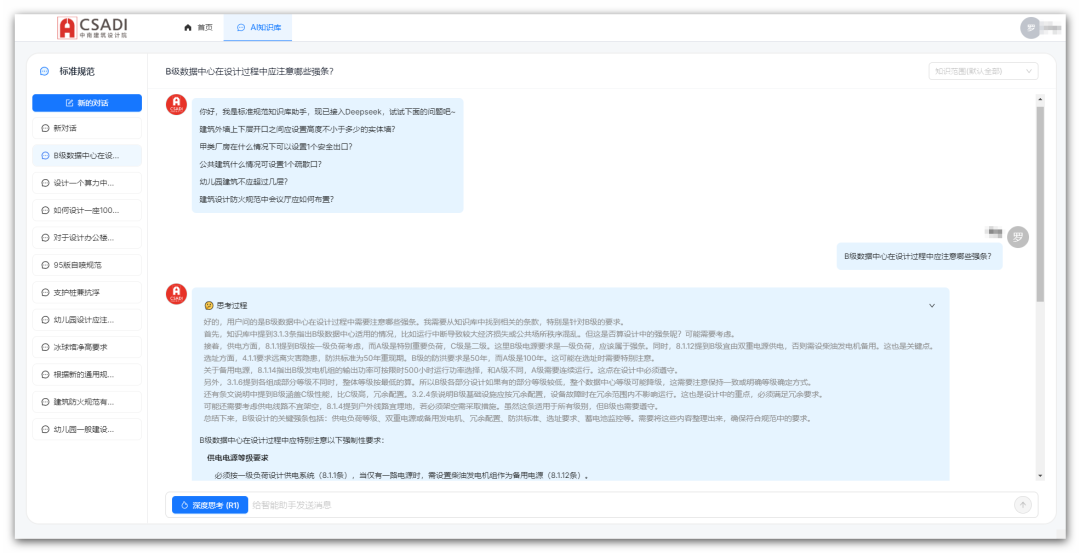Viewport: 1080px width, 553px height.
Task: Click the CSADI logo in the header
Action: (x=92, y=28)
